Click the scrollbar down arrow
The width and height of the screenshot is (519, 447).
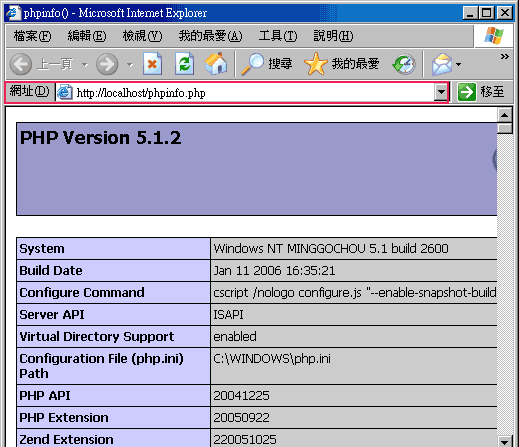tap(505, 441)
